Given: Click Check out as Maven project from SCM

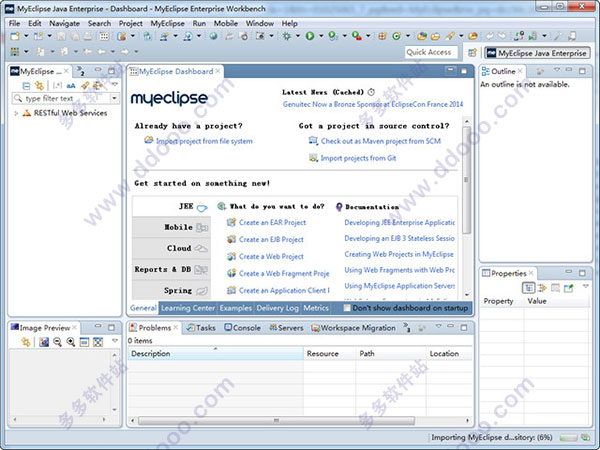Looking at the screenshot, I should click(x=381, y=141).
